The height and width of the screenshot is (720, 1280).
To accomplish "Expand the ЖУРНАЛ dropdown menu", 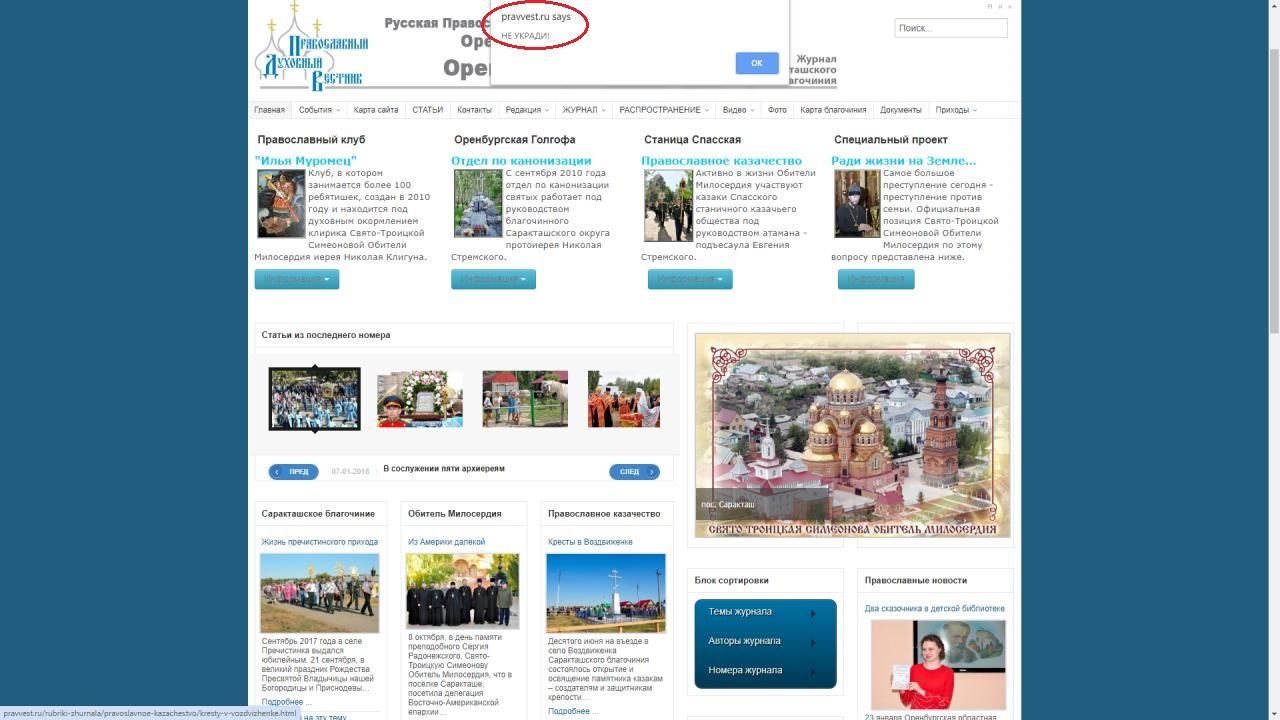I will coord(583,110).
